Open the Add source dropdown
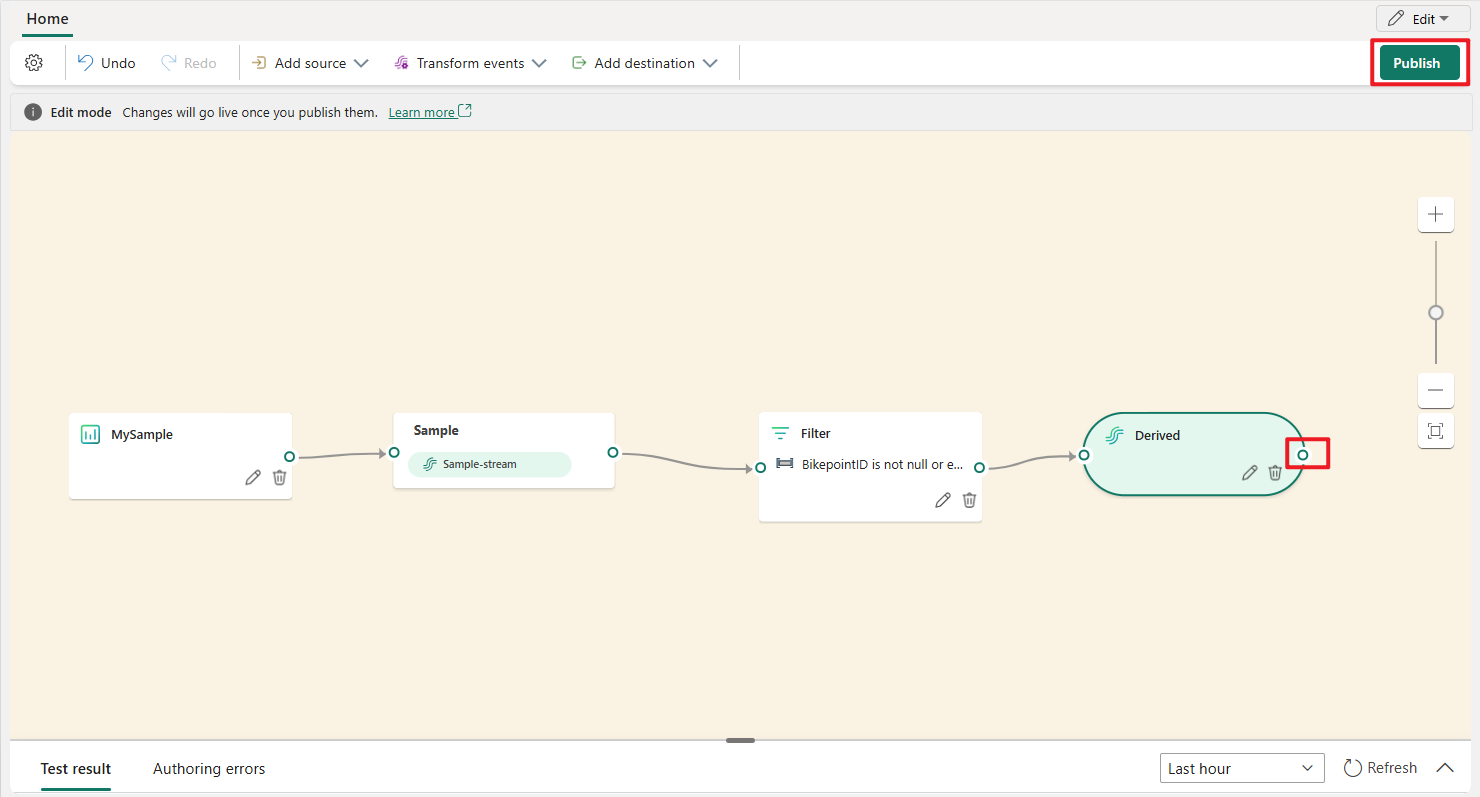The image size is (1480, 797). 310,62
